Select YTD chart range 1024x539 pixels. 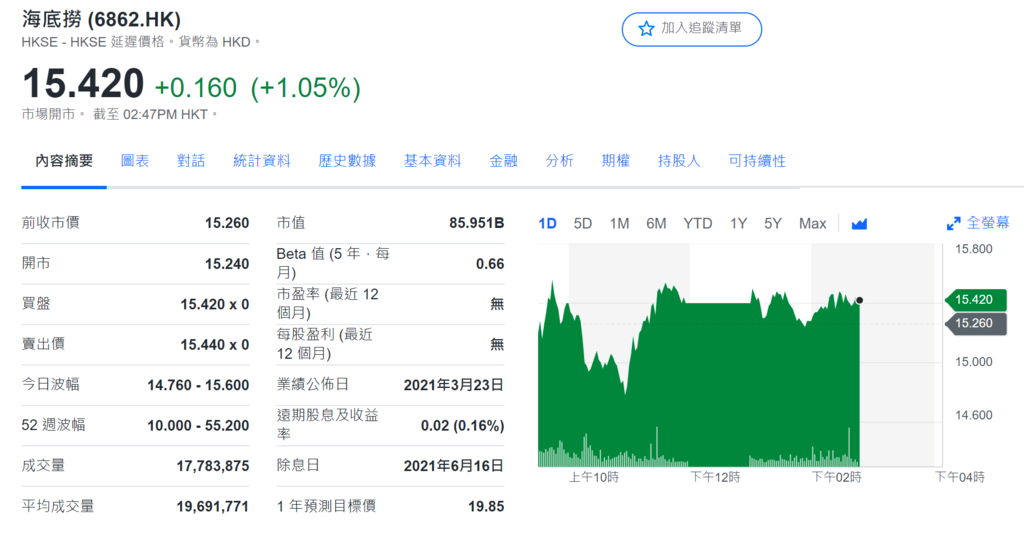tap(697, 224)
